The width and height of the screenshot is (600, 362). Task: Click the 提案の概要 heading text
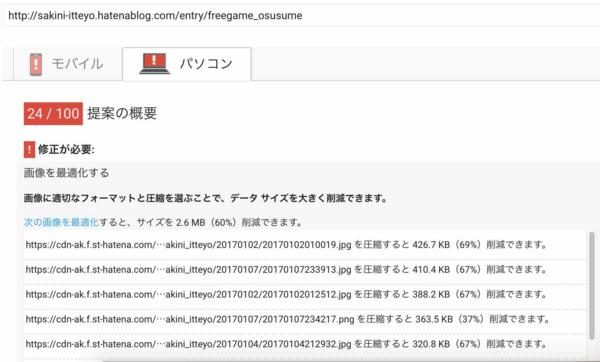[x=122, y=114]
